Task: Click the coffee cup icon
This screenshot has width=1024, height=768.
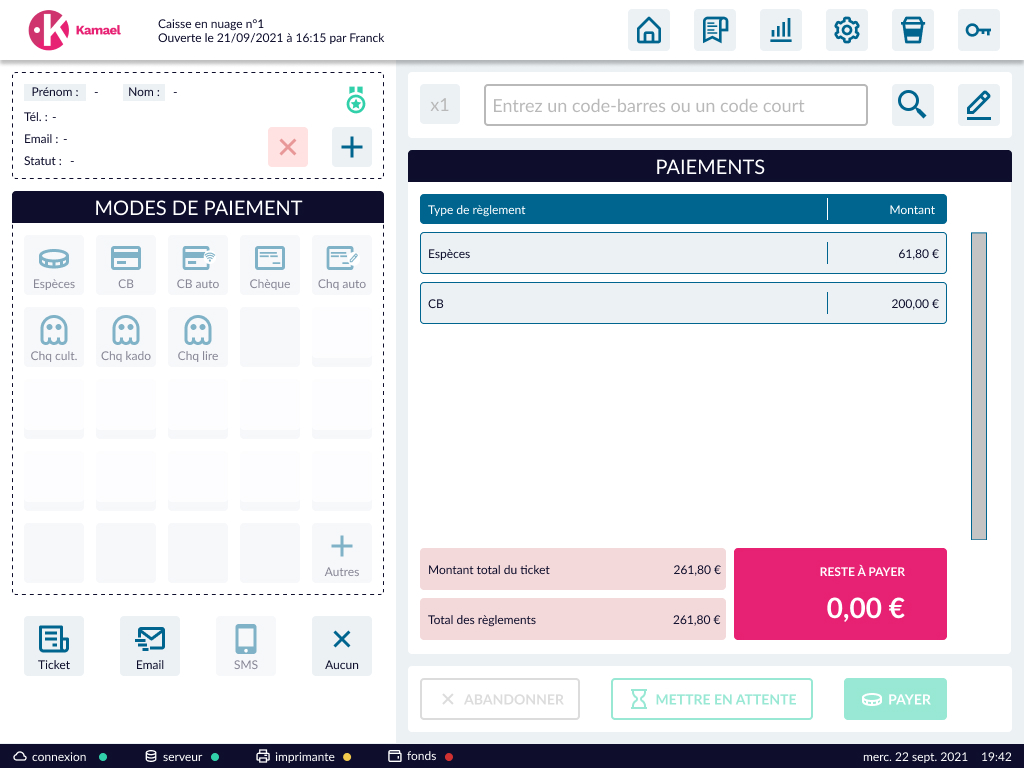Action: click(x=913, y=30)
